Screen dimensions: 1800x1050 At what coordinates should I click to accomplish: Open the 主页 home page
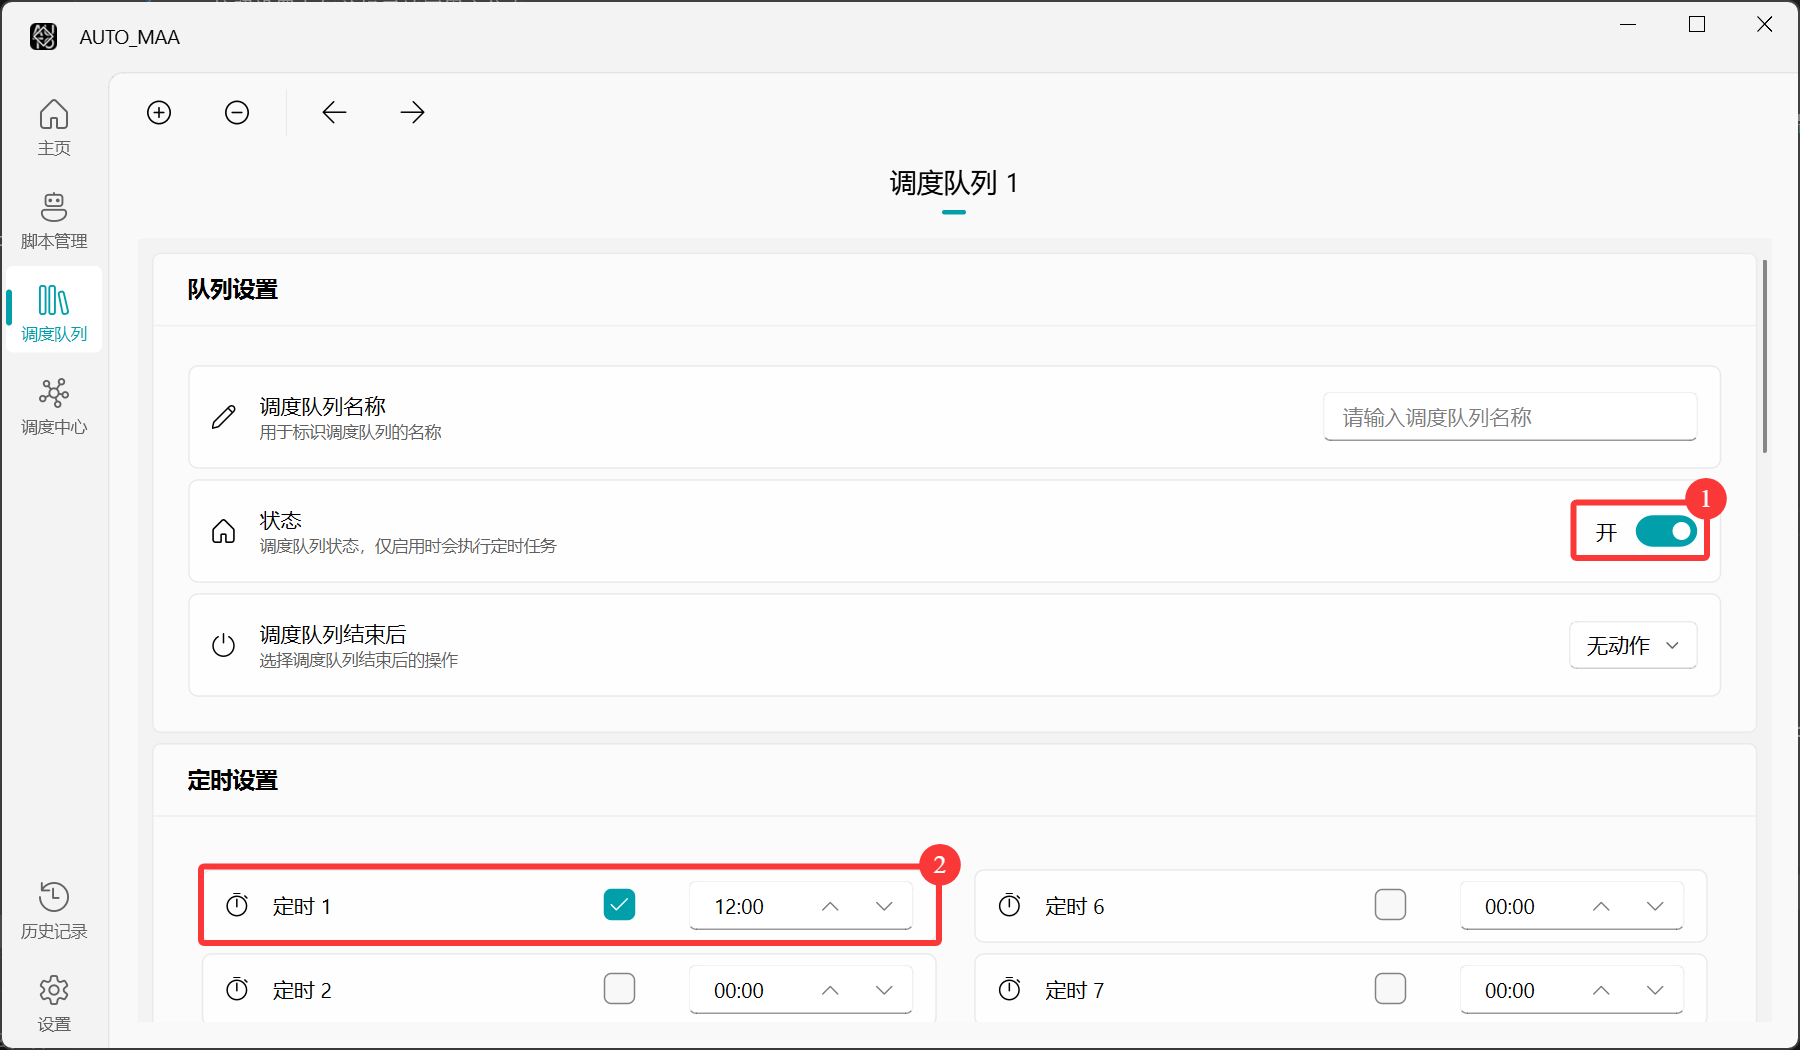(x=54, y=127)
